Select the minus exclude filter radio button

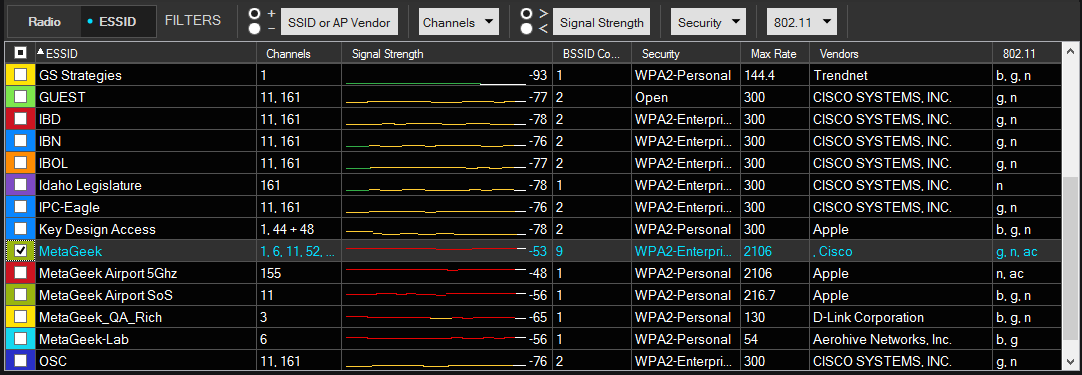[254, 28]
